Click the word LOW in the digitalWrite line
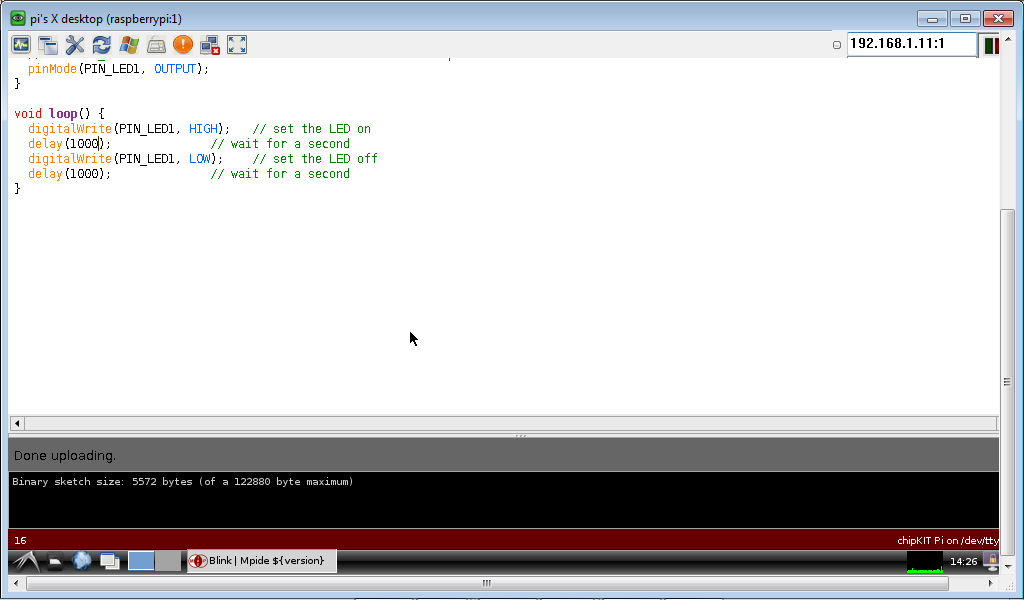The image size is (1024, 600). pos(200,159)
